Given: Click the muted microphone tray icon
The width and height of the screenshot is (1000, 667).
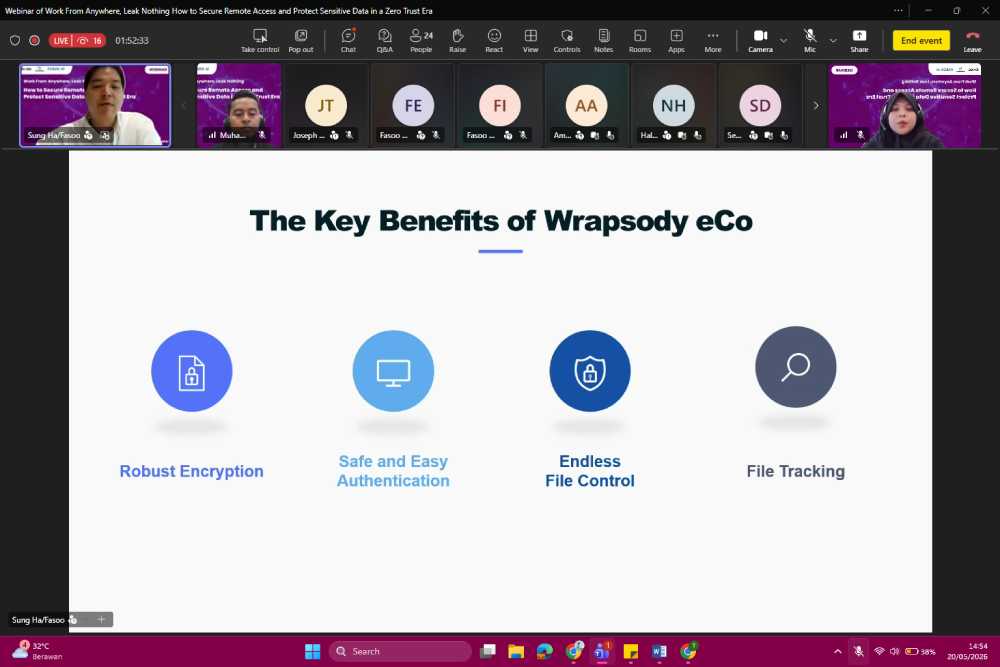Looking at the screenshot, I should point(858,651).
